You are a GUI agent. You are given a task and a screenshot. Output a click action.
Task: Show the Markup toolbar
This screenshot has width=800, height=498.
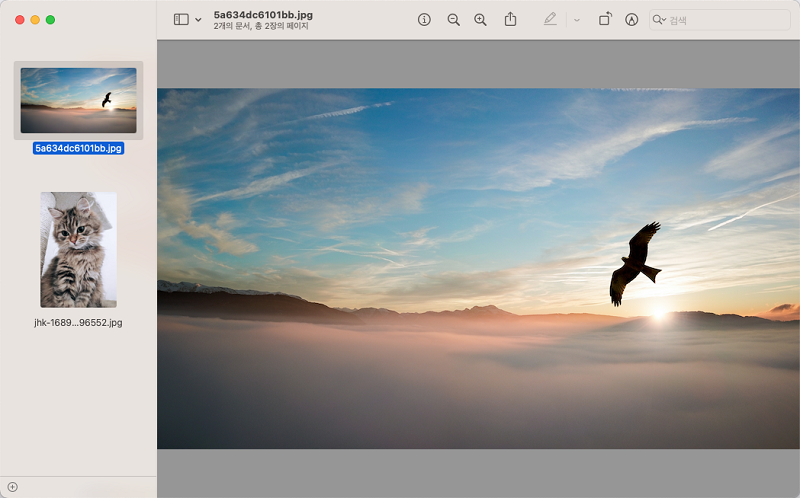[631, 20]
